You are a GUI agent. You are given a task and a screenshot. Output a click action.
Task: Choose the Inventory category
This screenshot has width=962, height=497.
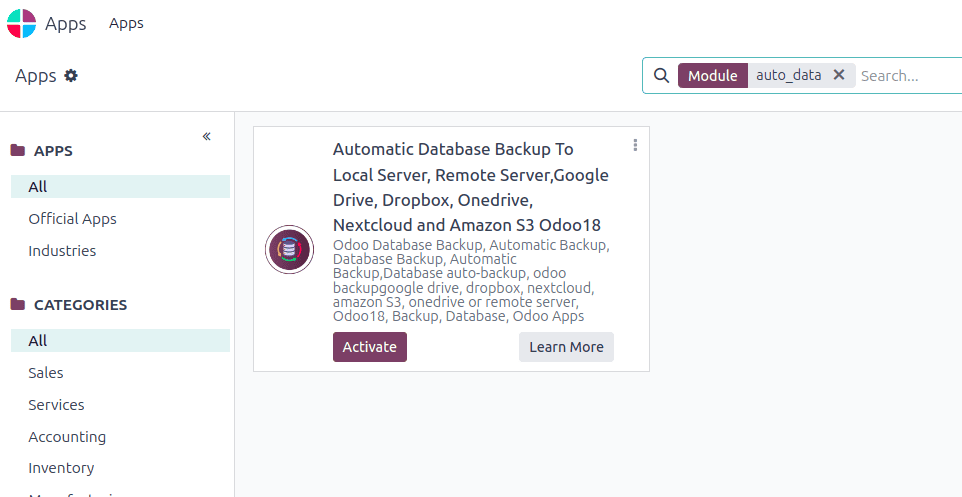(x=61, y=468)
